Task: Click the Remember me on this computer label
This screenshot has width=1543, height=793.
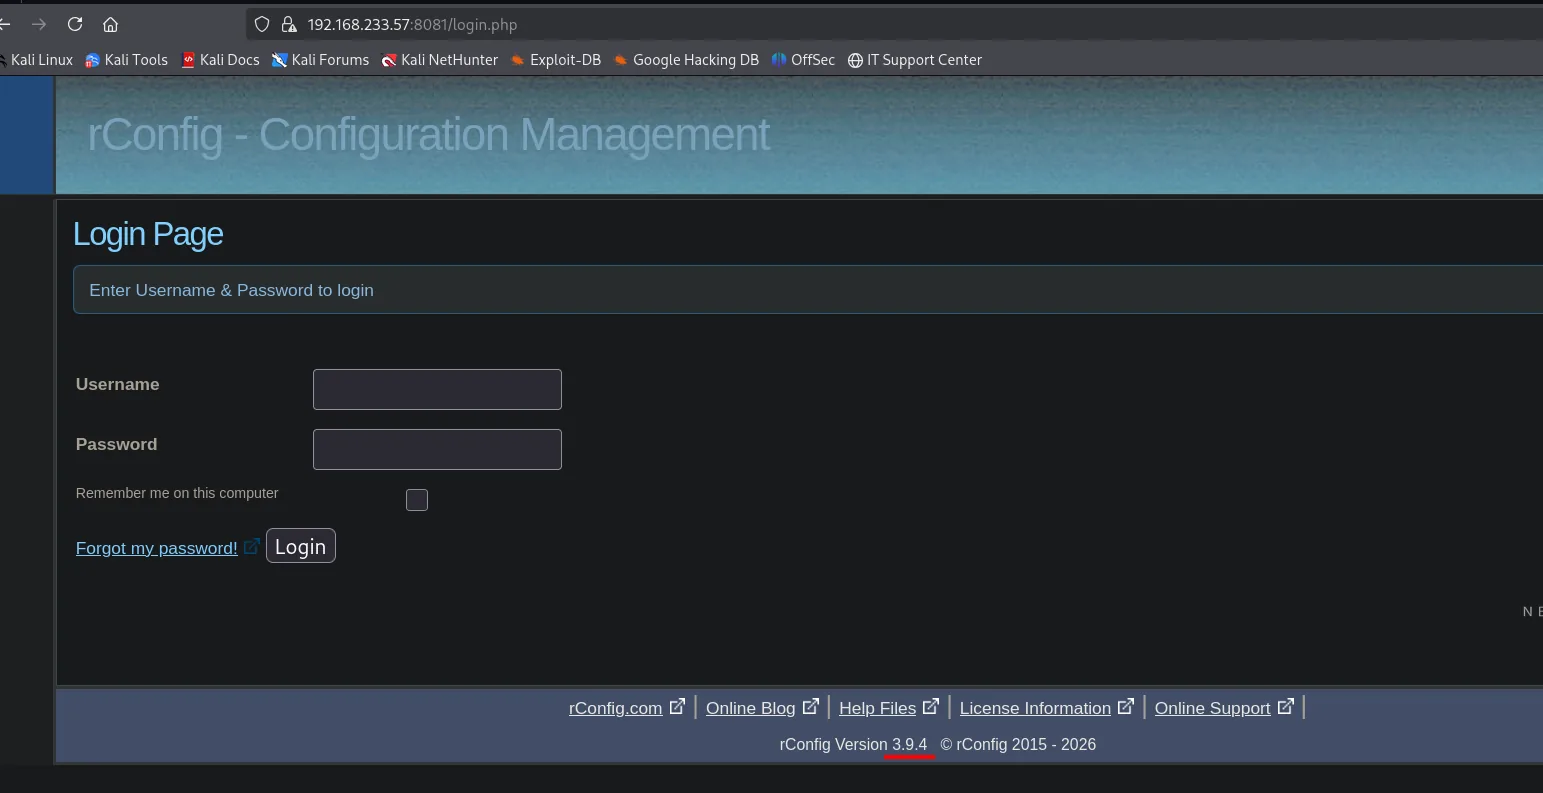Action: [177, 493]
